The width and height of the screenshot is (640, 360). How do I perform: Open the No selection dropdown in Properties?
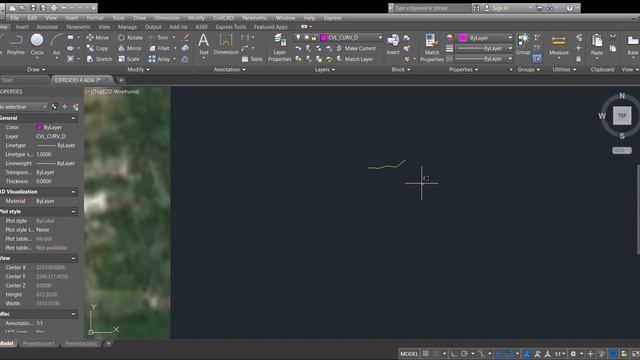pyautogui.click(x=23, y=107)
